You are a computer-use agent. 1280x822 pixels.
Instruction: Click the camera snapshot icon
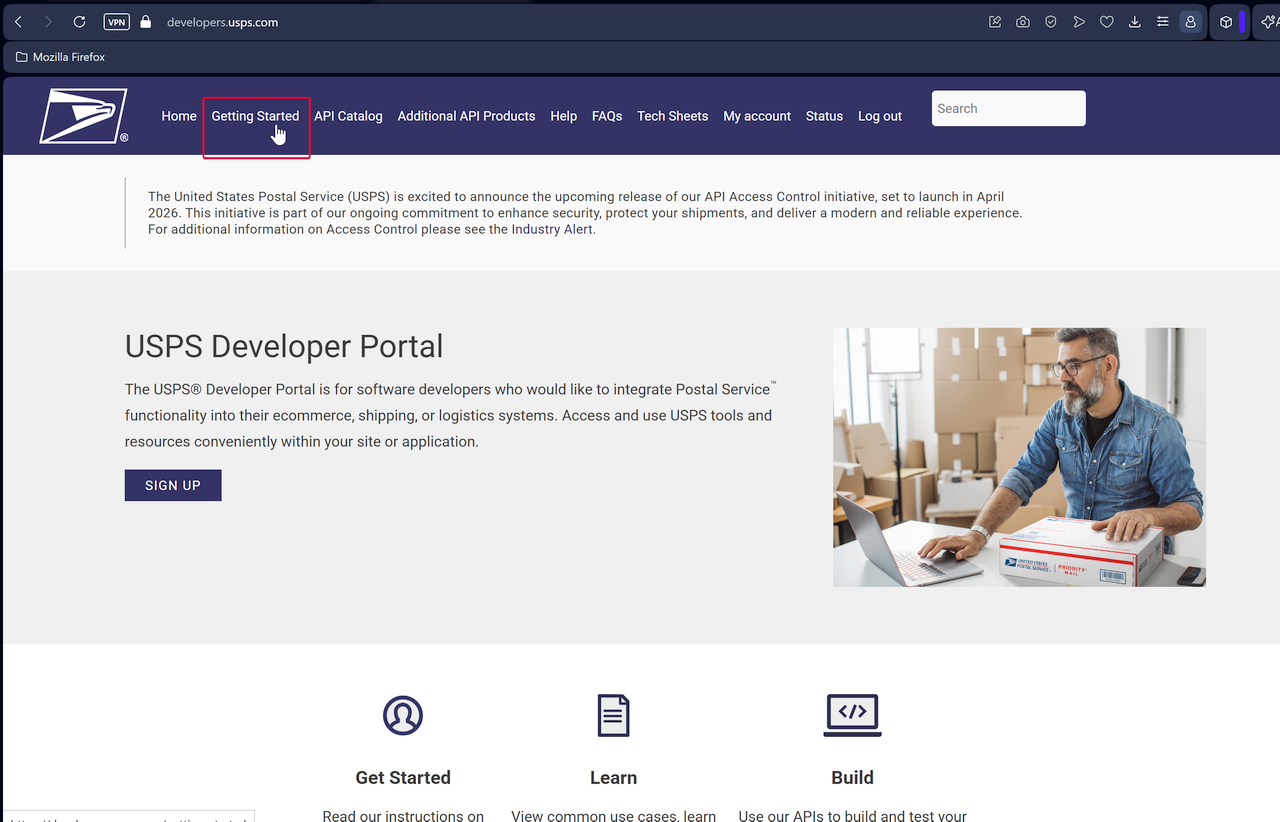point(1023,22)
